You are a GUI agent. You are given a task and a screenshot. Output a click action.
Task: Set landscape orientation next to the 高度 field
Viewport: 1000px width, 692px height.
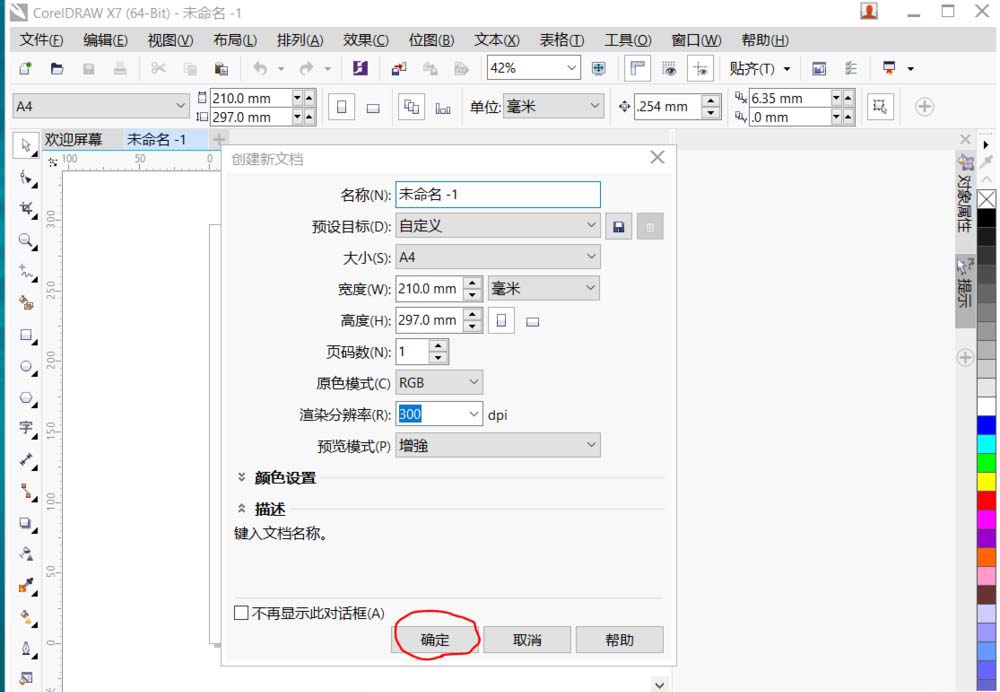coord(533,320)
